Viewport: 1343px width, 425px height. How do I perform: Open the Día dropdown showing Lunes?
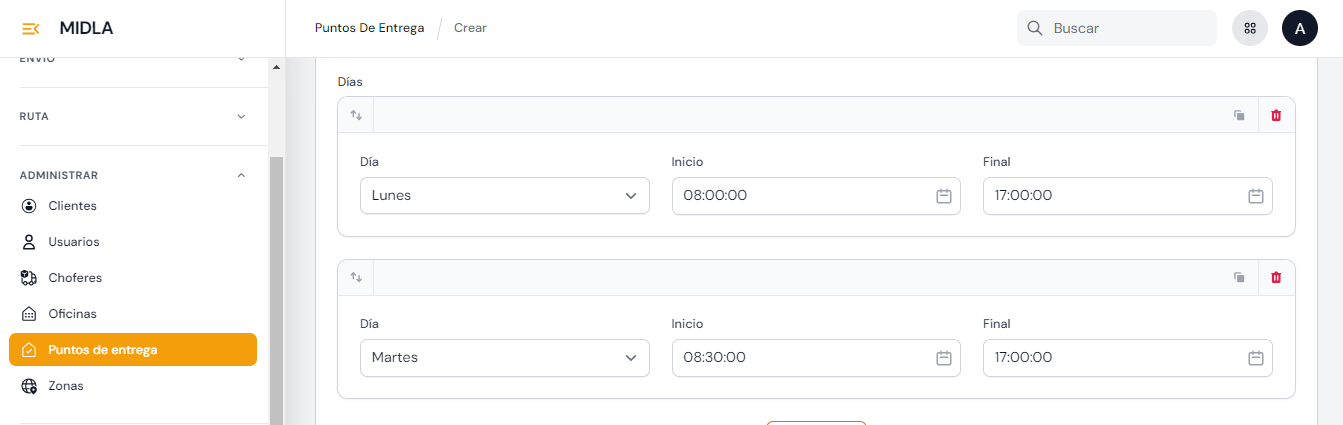click(x=504, y=196)
